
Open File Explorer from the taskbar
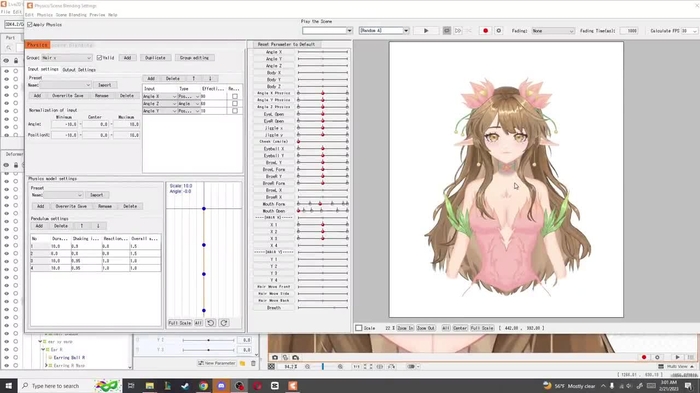click(150, 386)
